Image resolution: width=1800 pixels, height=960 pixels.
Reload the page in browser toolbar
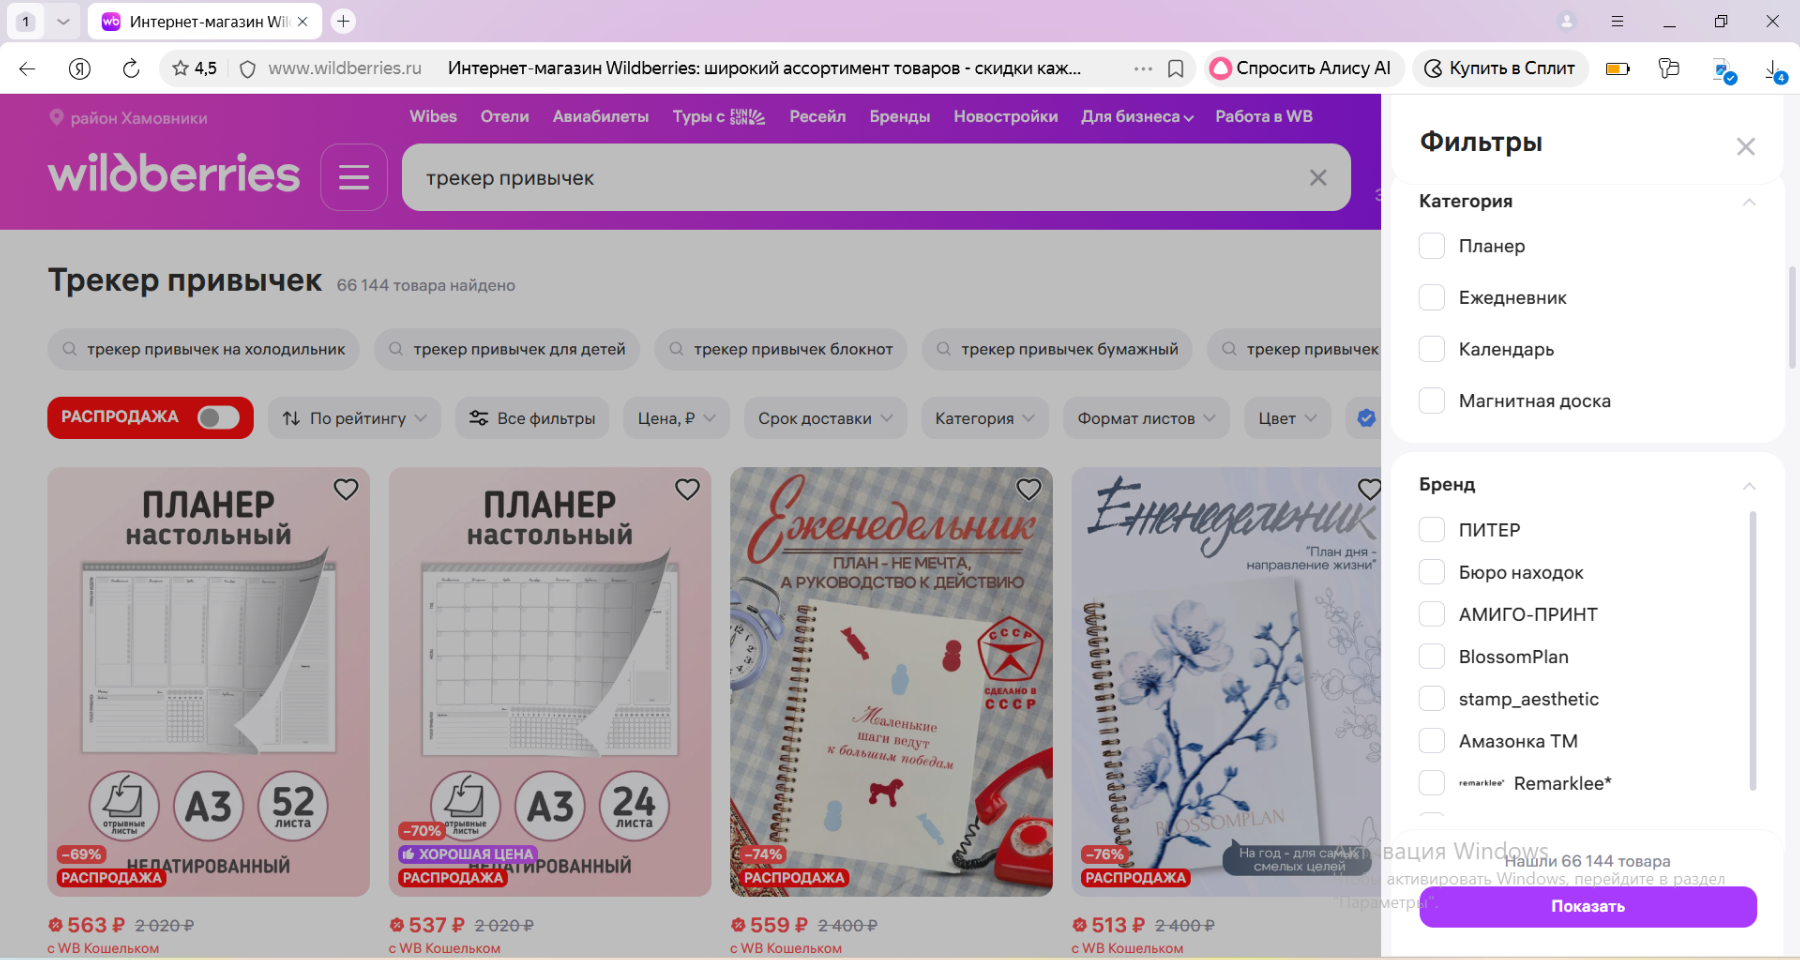tap(131, 68)
